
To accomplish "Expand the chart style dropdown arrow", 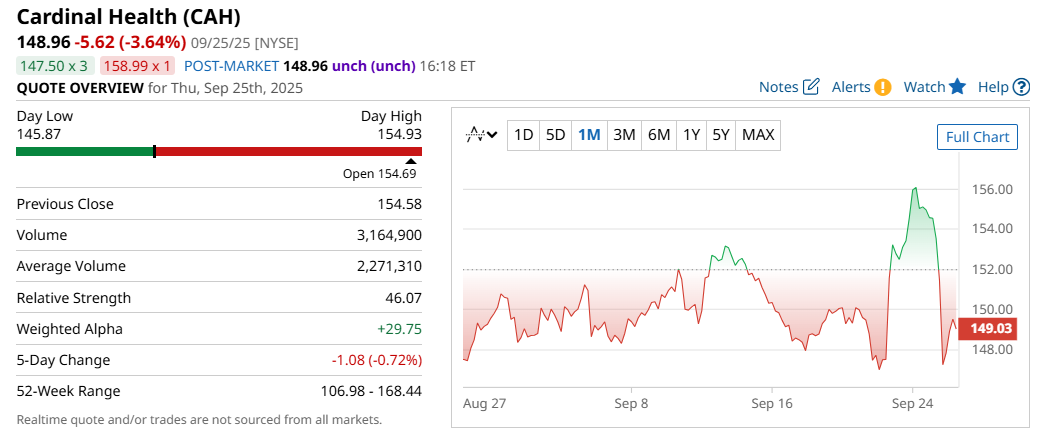I will 492,135.
